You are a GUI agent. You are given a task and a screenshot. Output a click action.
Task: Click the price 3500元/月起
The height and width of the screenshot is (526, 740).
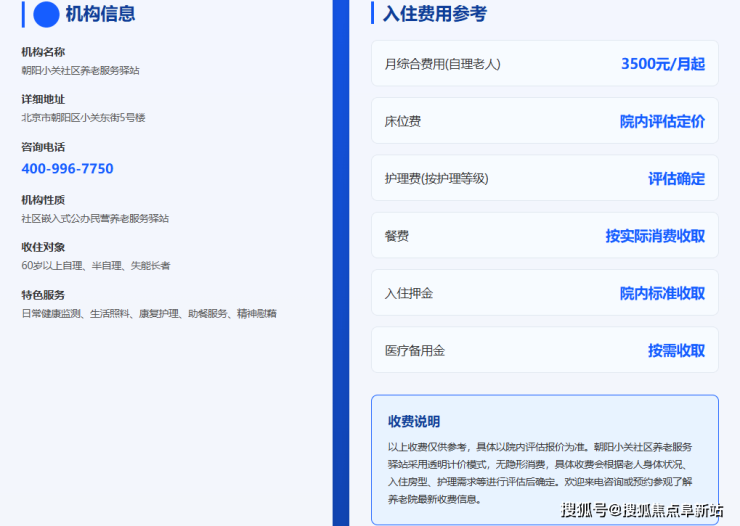click(x=663, y=64)
